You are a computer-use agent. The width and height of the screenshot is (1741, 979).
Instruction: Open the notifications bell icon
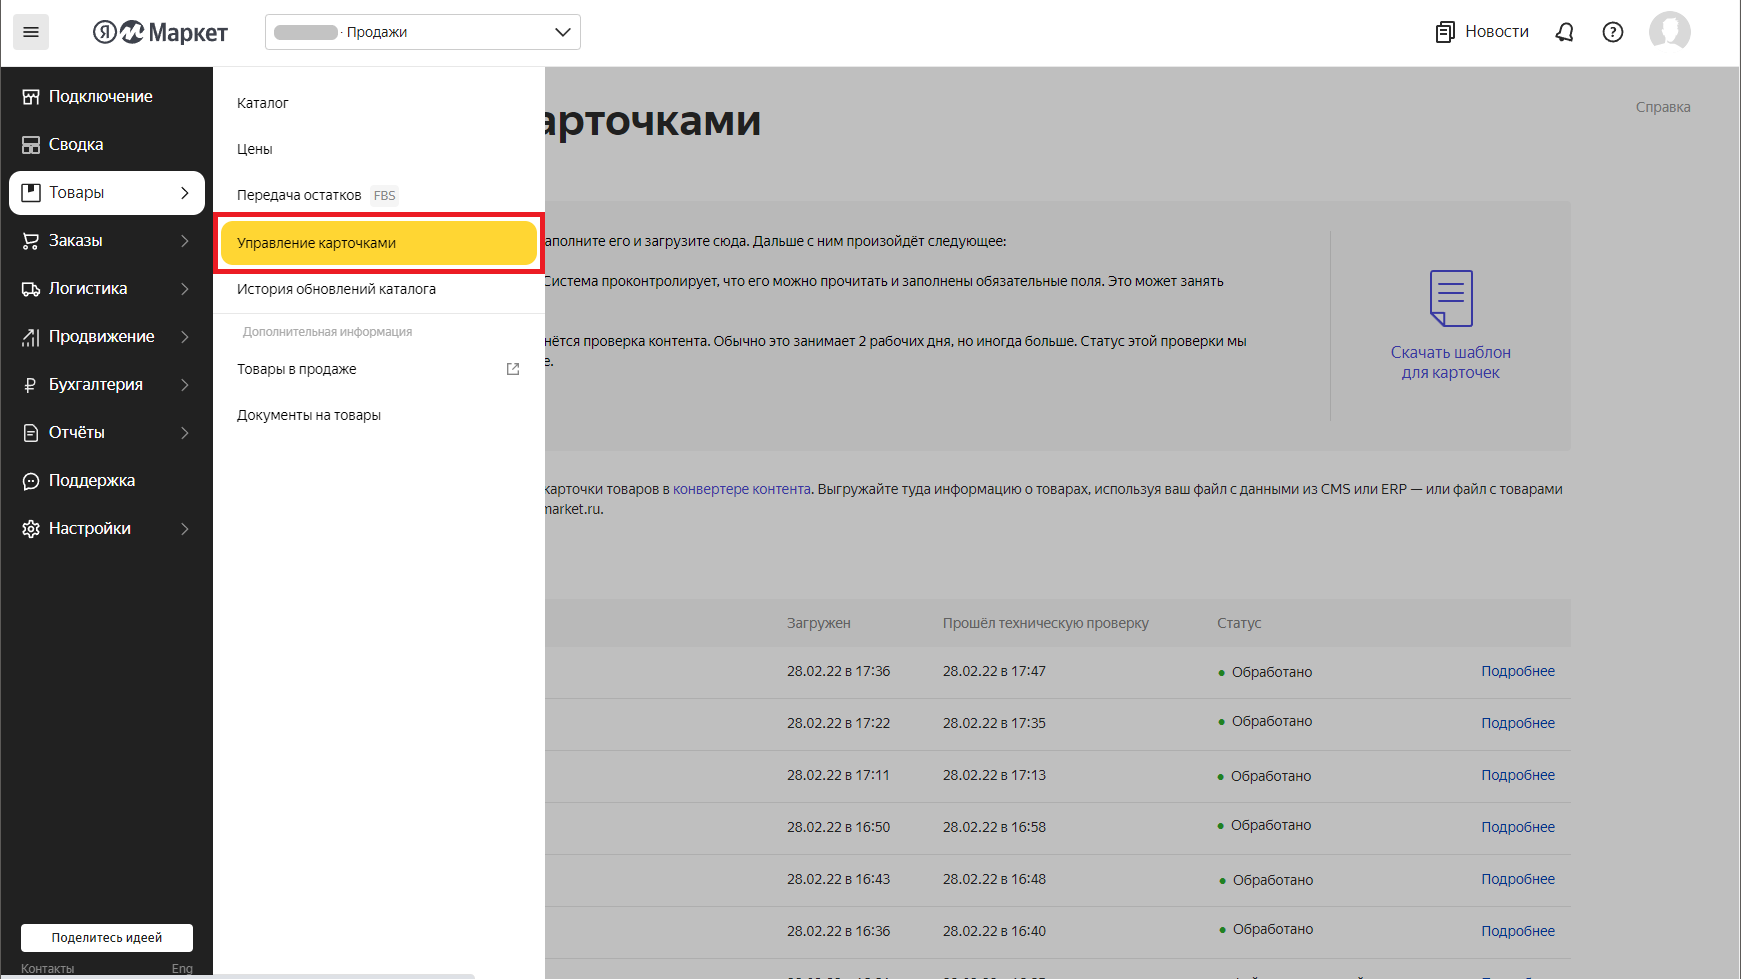click(1564, 32)
